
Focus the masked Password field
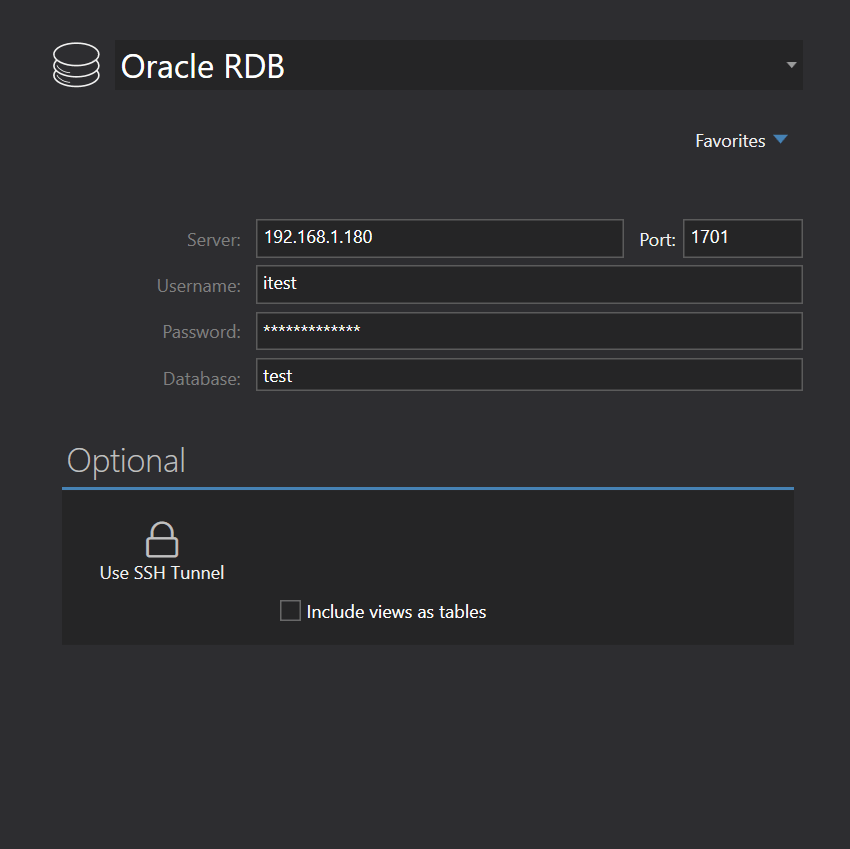click(x=529, y=330)
